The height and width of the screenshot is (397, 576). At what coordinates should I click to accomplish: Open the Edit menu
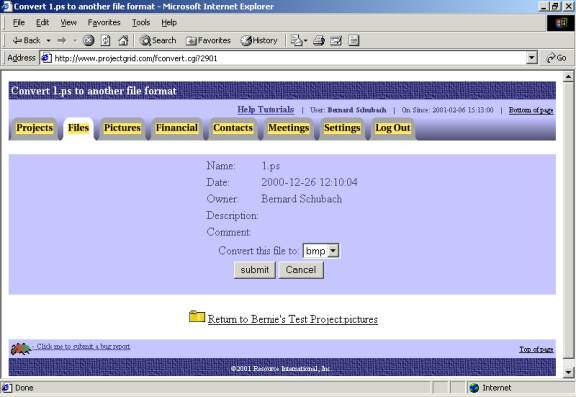click(x=43, y=23)
